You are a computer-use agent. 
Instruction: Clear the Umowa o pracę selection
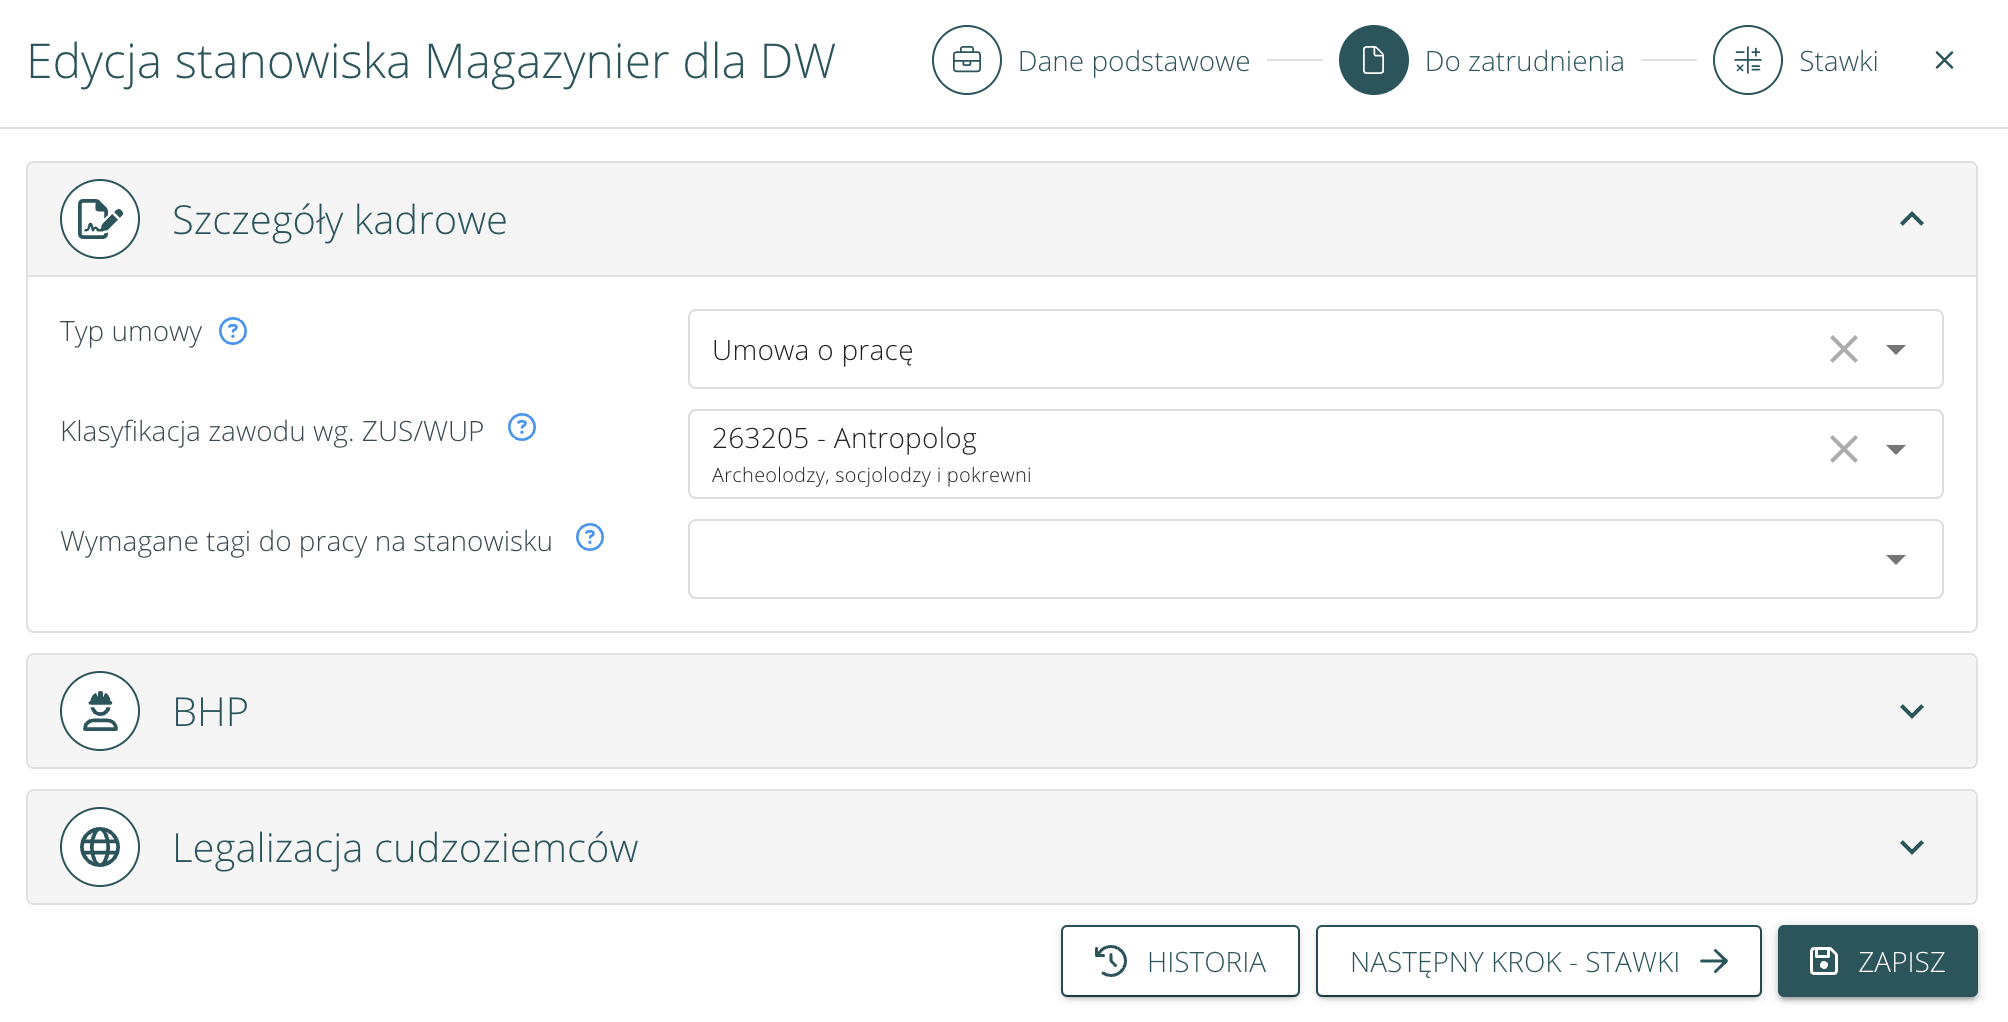1843,349
